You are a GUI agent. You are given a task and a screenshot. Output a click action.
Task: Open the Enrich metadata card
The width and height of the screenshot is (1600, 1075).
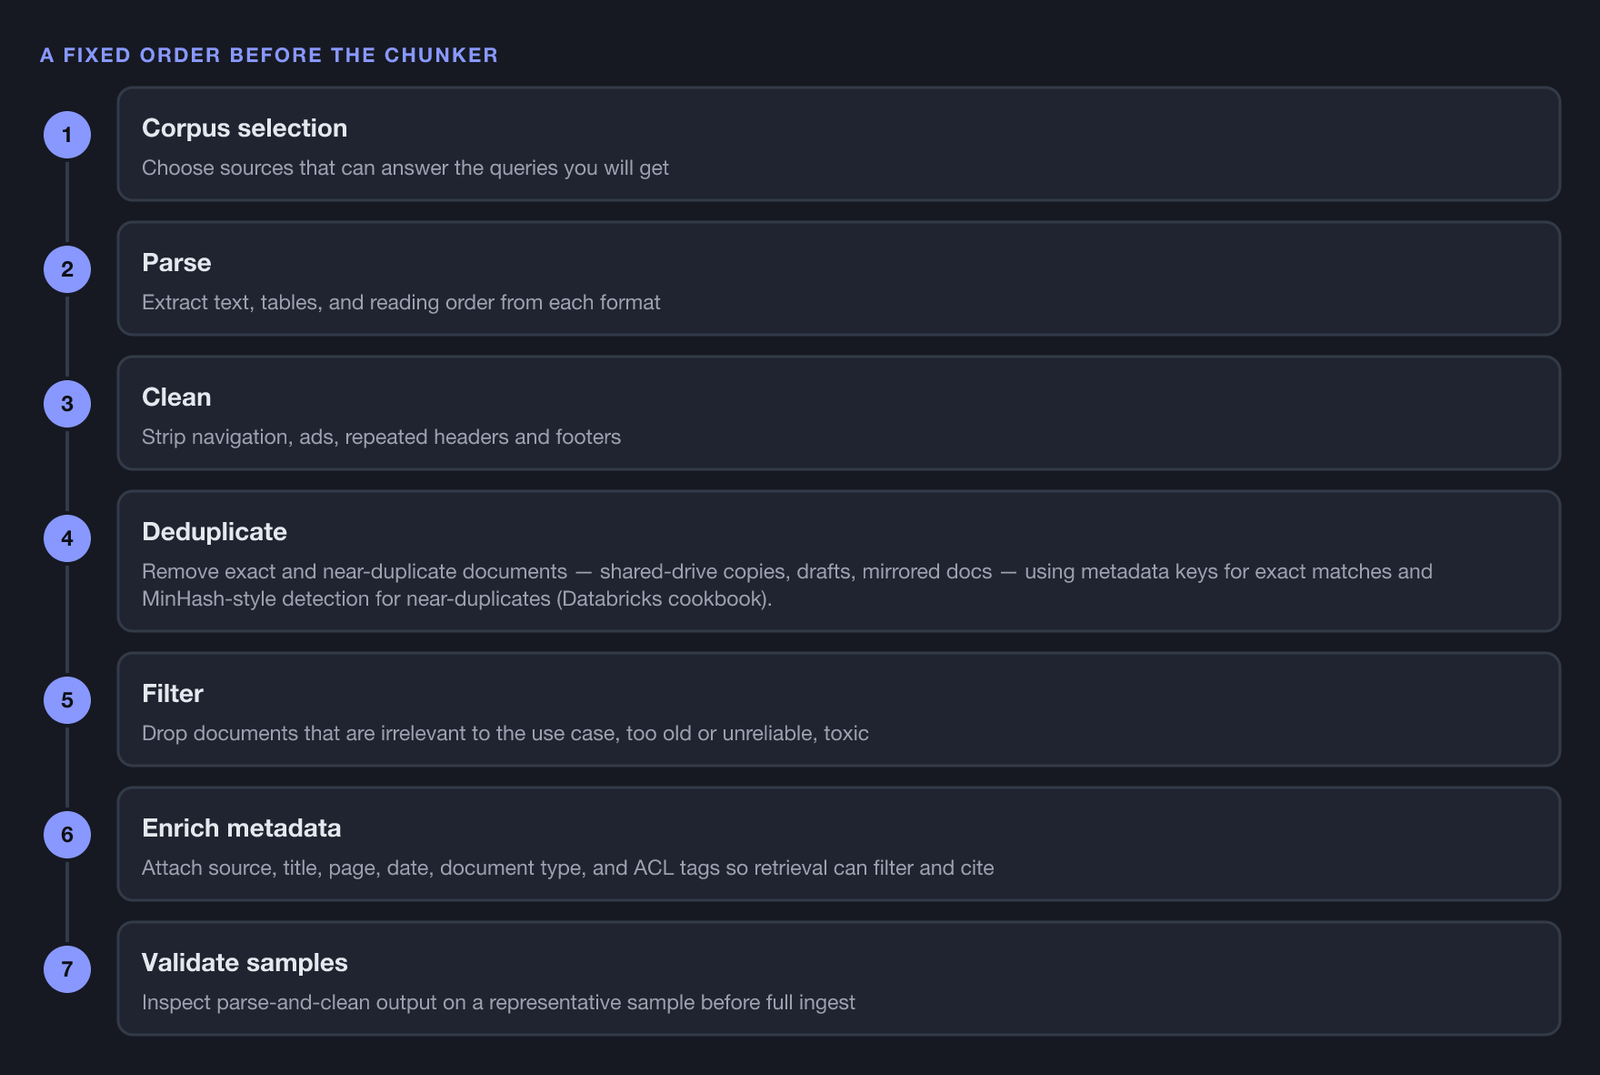[x=839, y=844]
